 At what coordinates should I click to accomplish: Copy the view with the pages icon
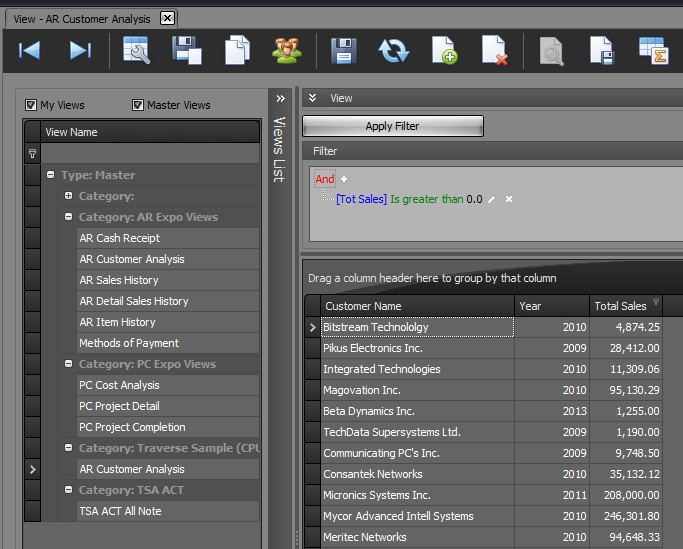[237, 50]
